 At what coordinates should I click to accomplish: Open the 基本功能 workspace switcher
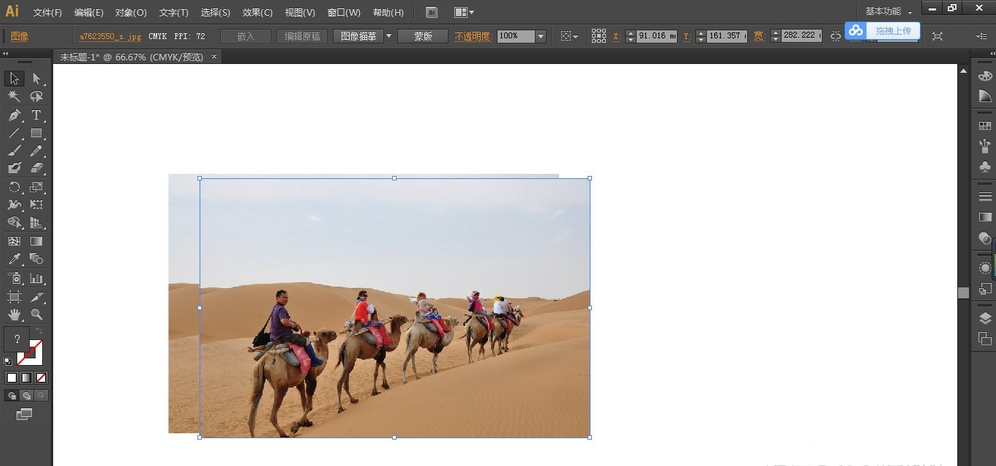pyautogui.click(x=888, y=12)
